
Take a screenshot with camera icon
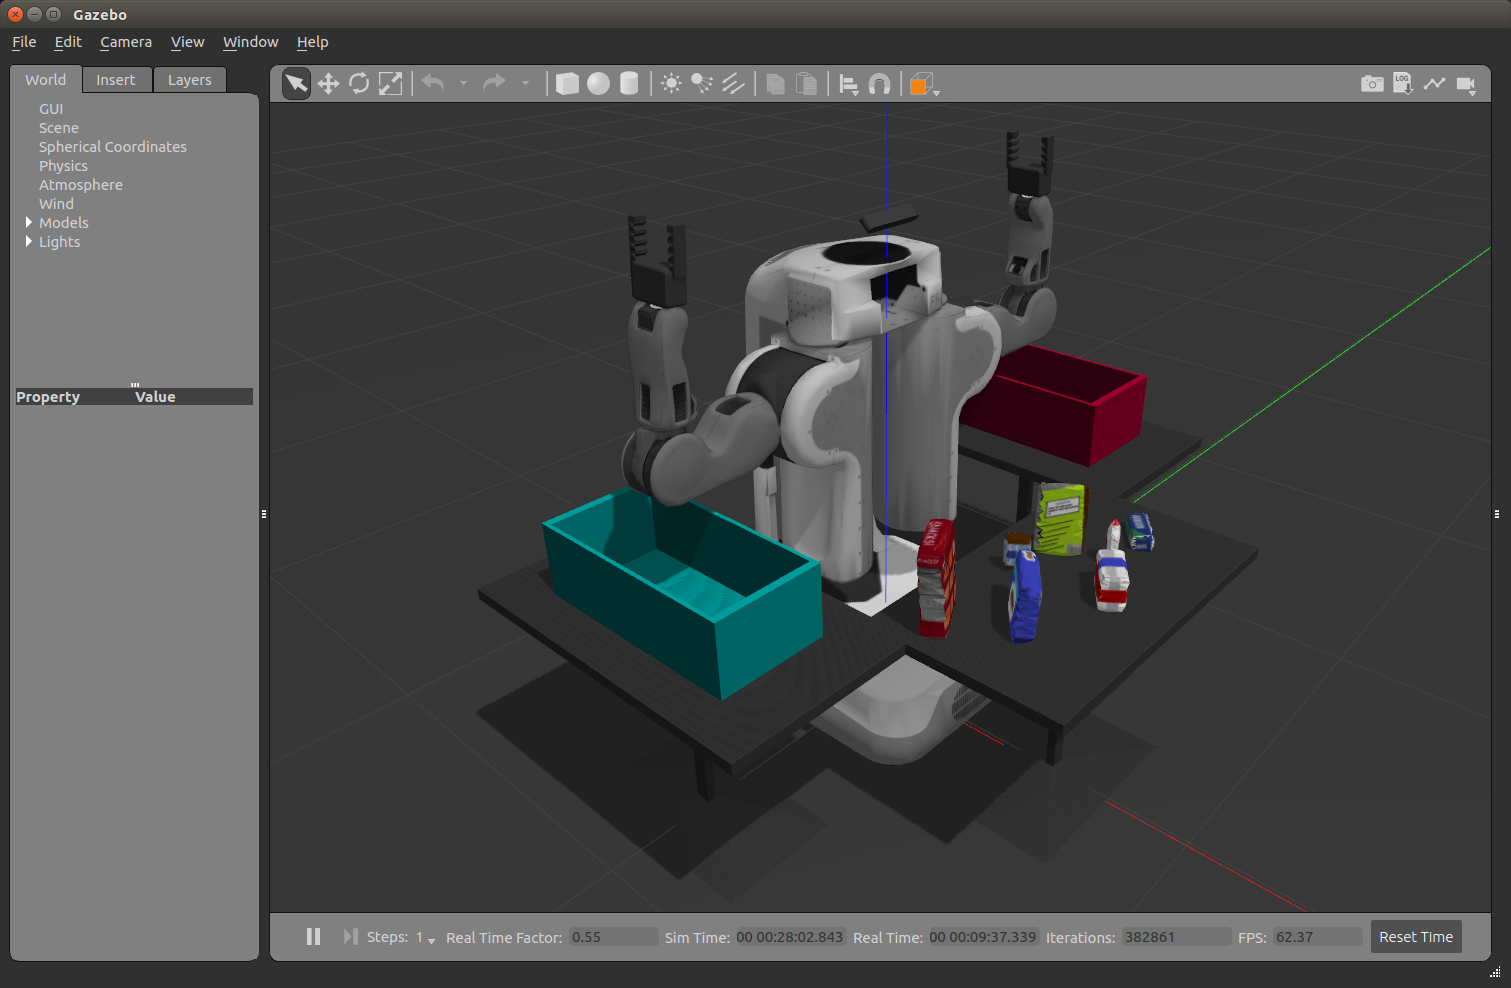pos(1372,84)
